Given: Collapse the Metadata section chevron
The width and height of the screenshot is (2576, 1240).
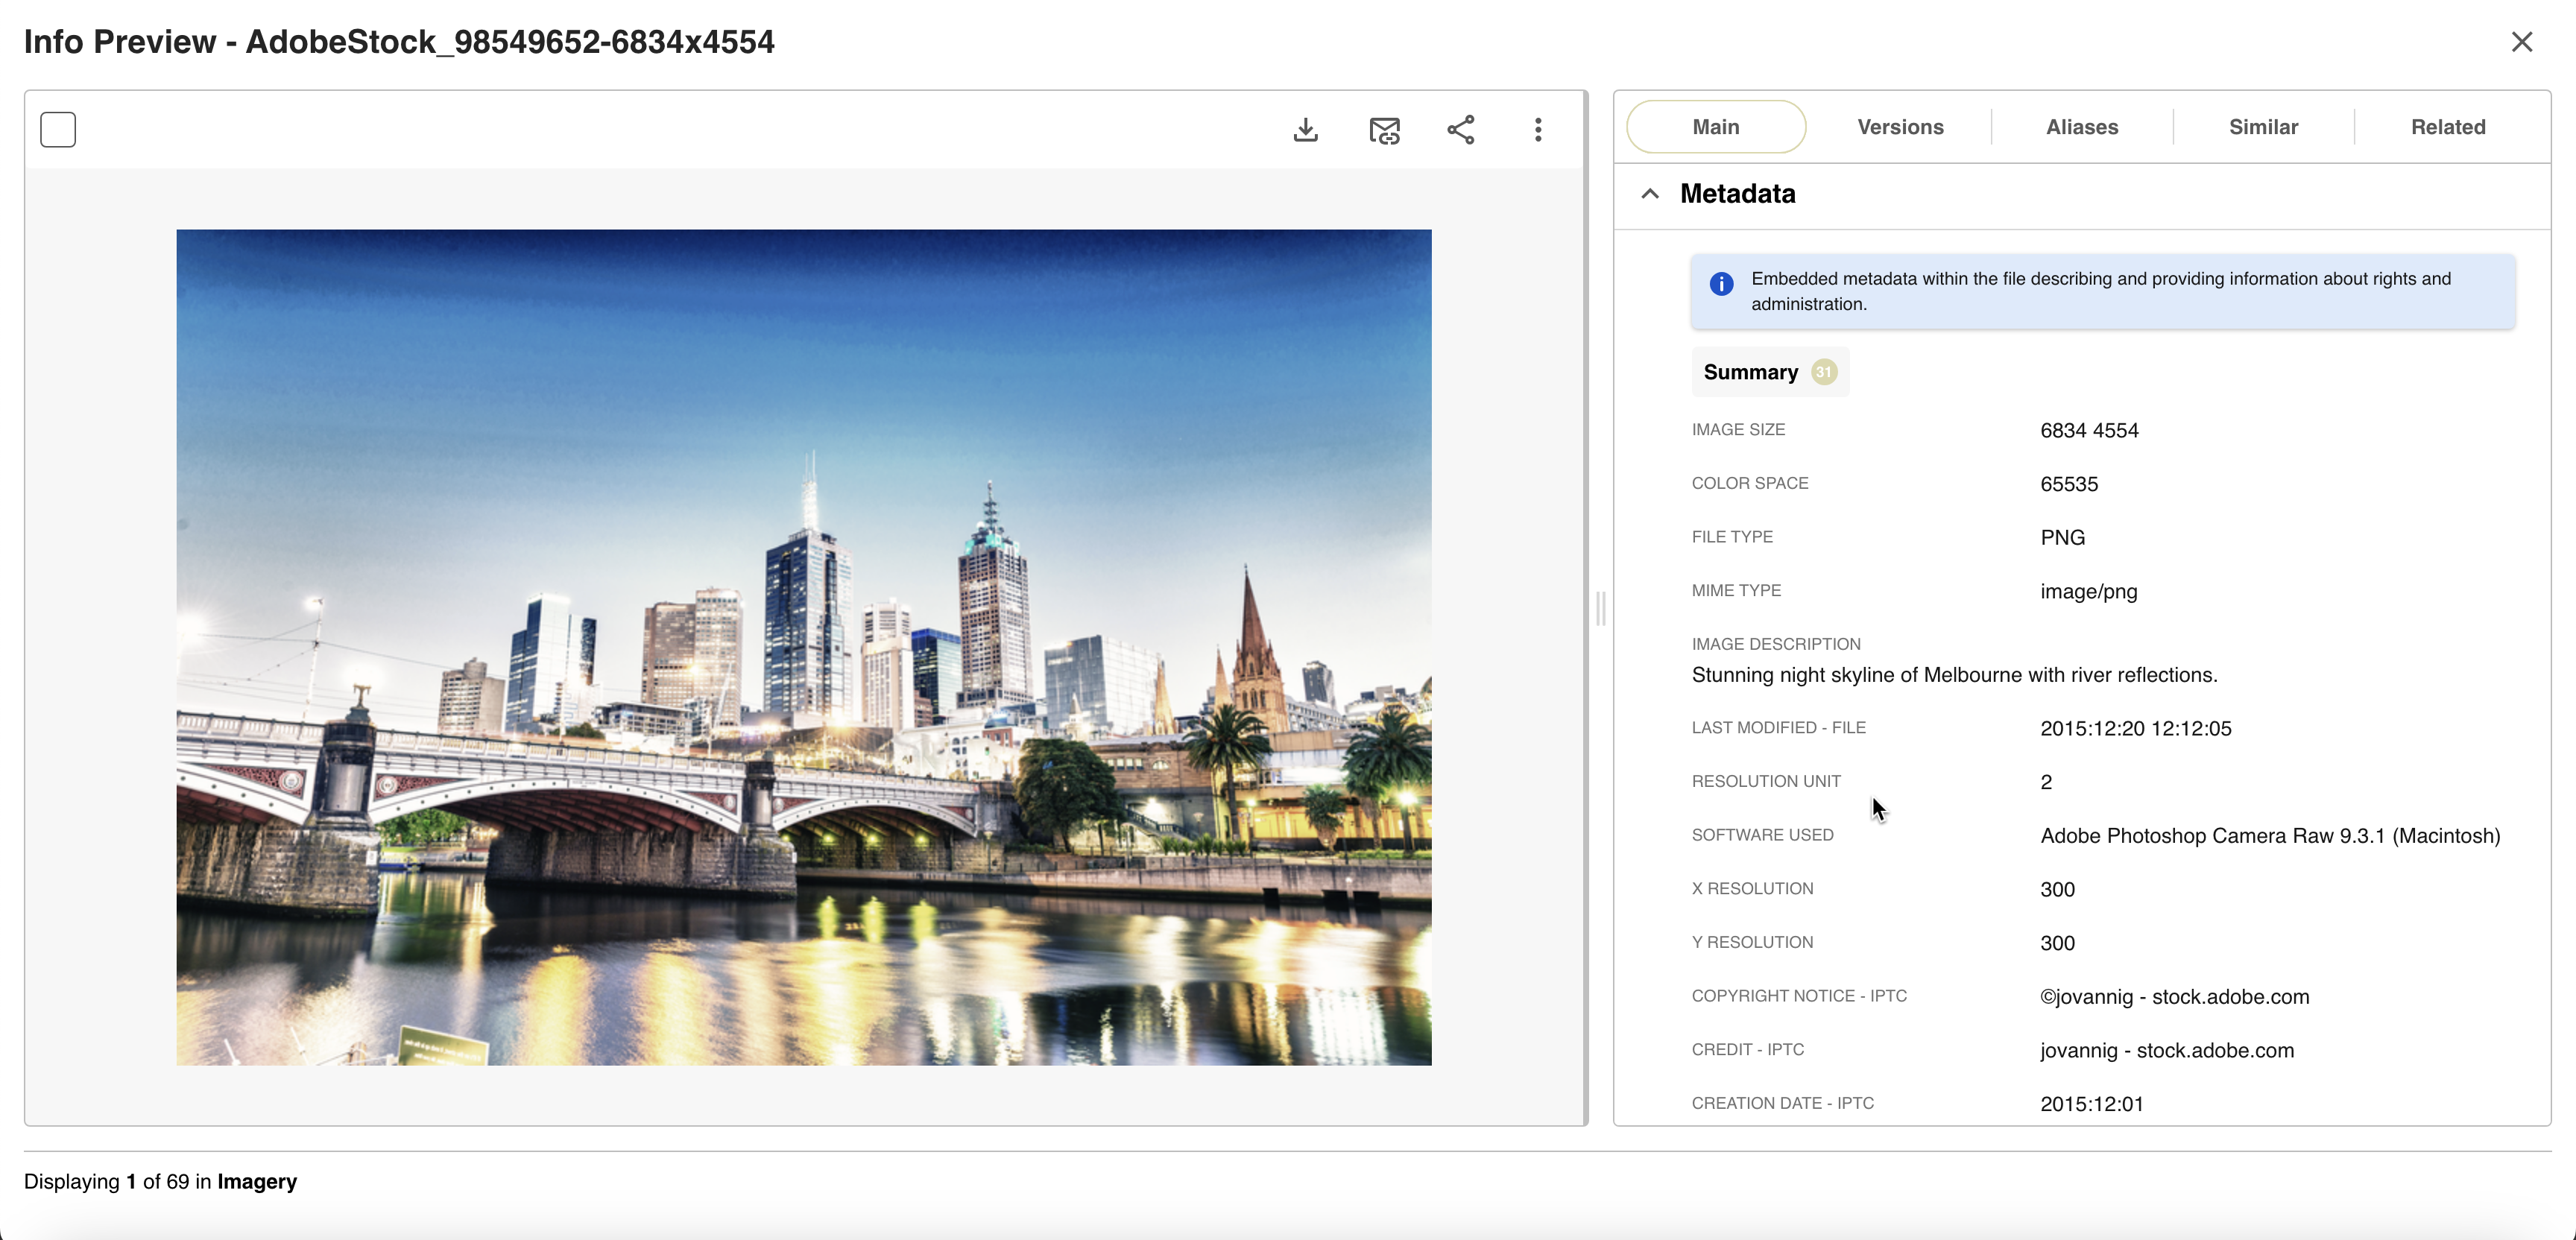Looking at the screenshot, I should (x=1650, y=194).
